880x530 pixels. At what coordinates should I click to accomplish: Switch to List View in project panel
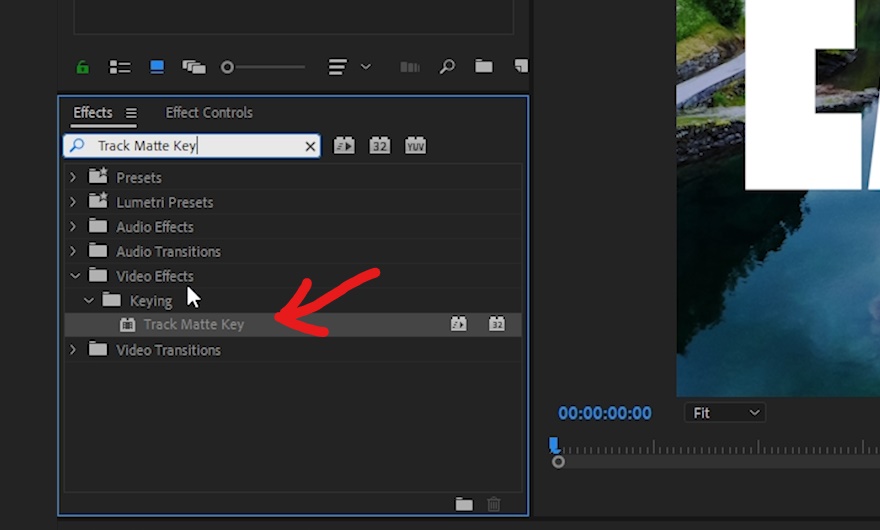tap(120, 67)
